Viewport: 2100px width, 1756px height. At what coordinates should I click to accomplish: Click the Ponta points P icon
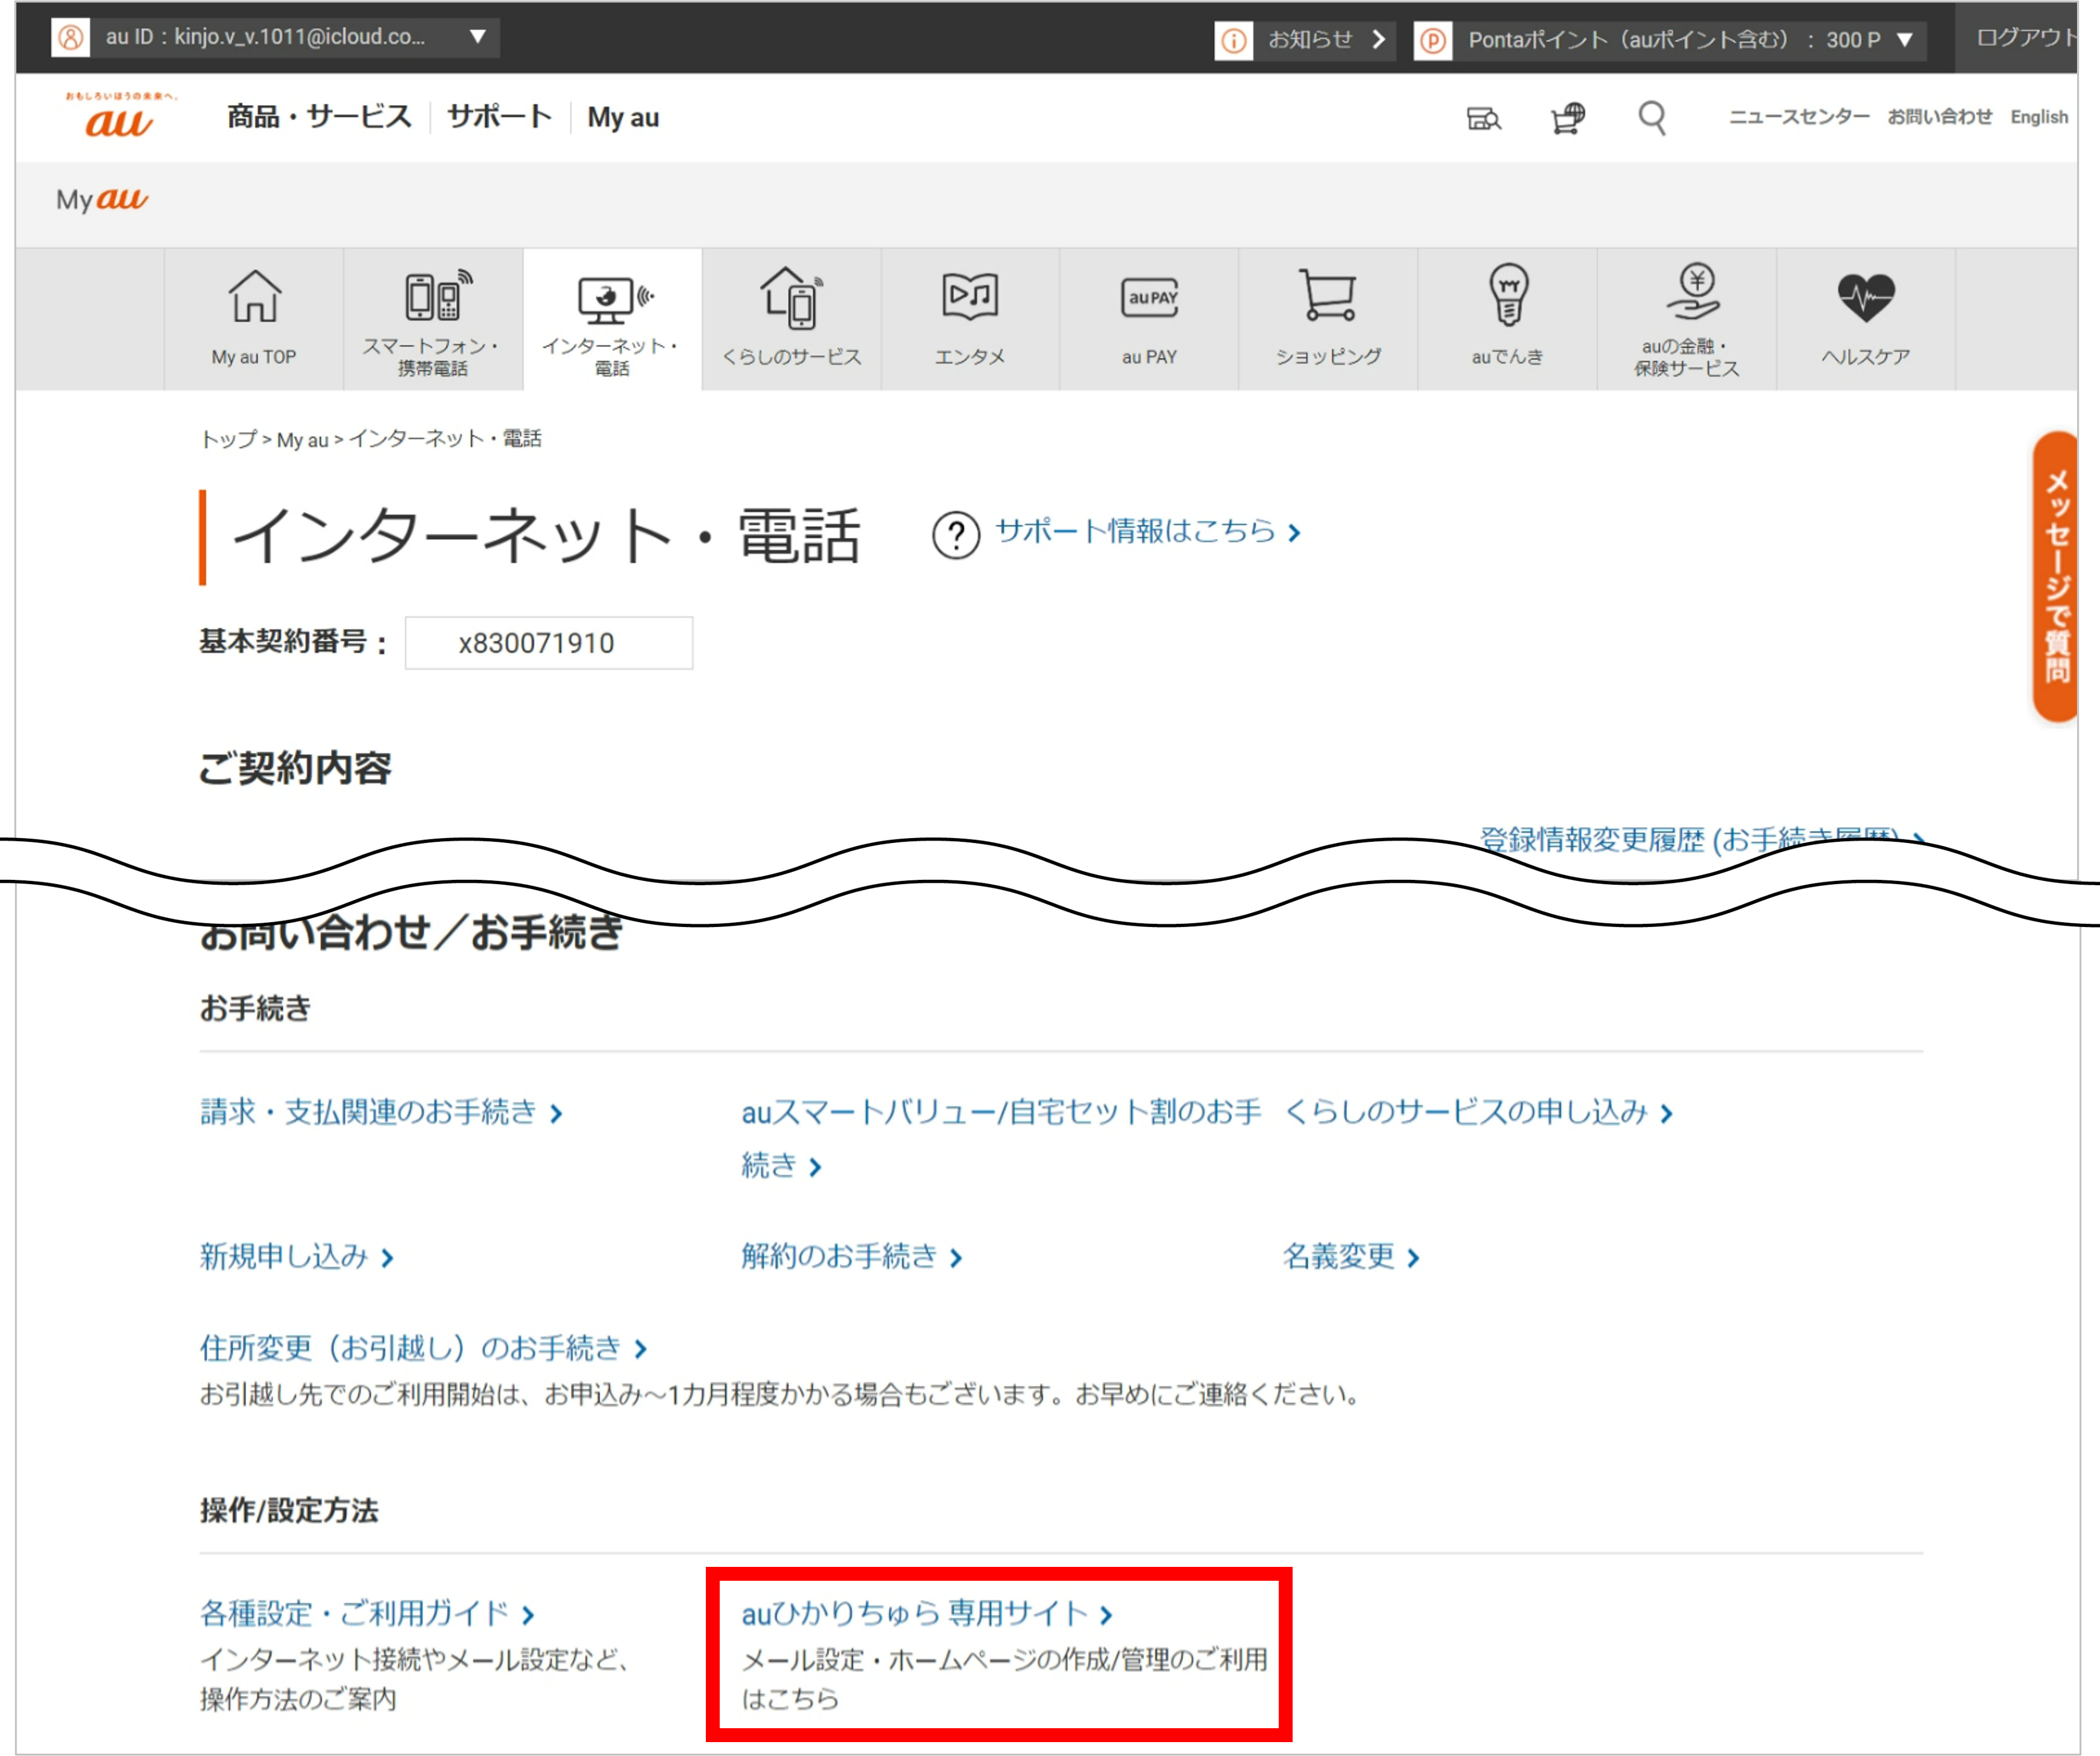[x=1432, y=40]
